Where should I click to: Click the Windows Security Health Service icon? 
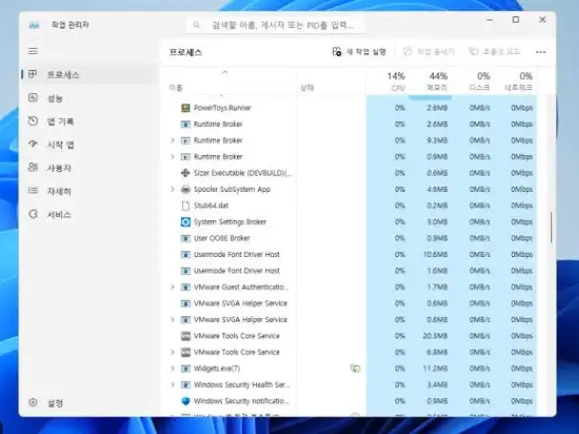[185, 385]
